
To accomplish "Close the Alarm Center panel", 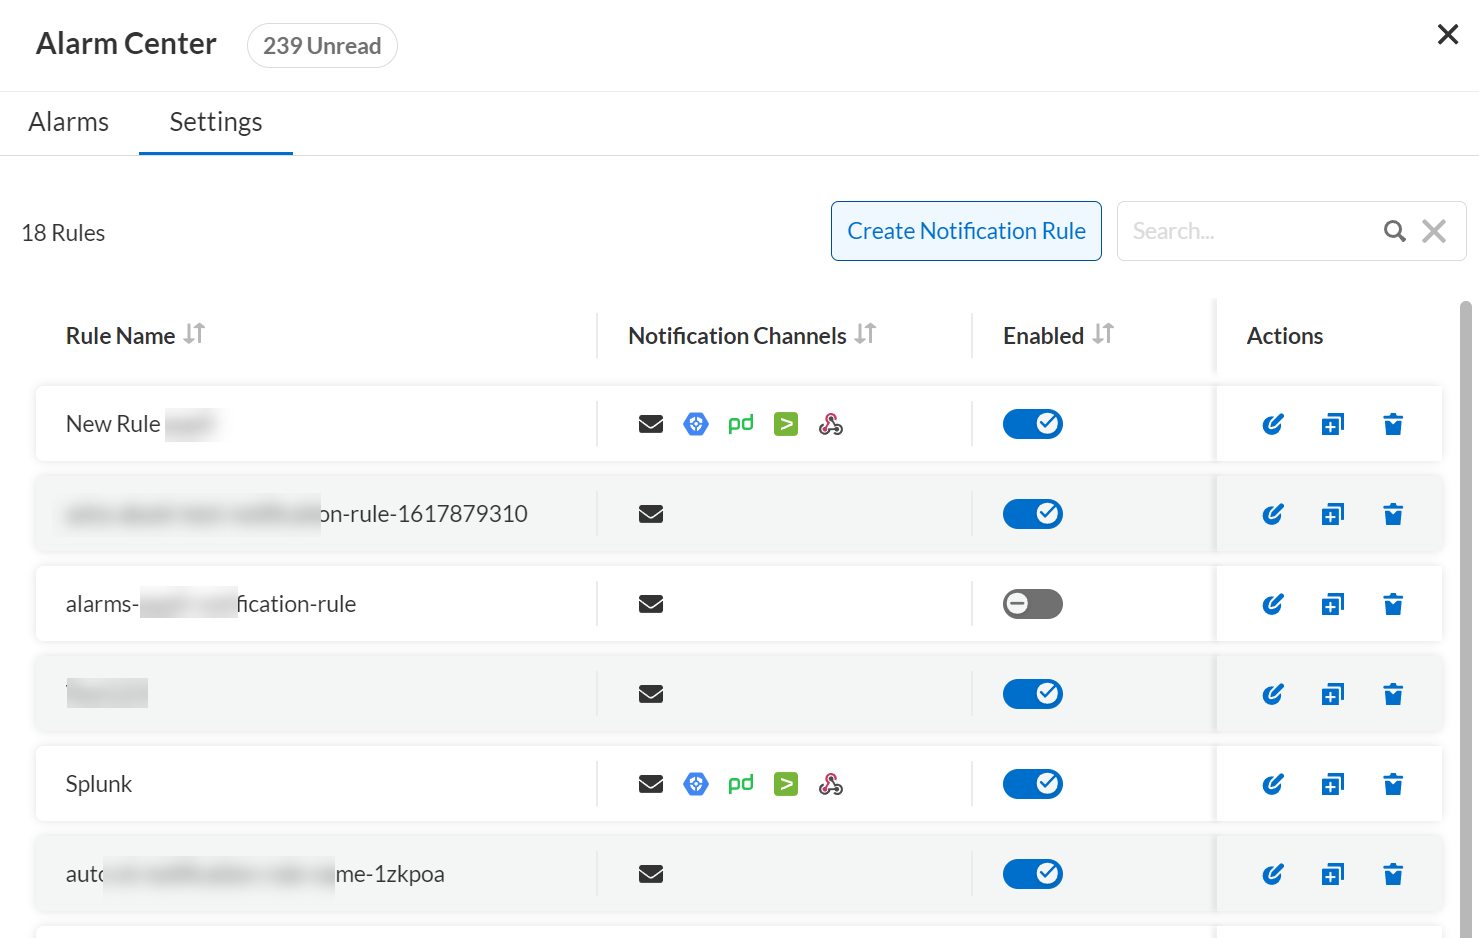I will (x=1447, y=35).
